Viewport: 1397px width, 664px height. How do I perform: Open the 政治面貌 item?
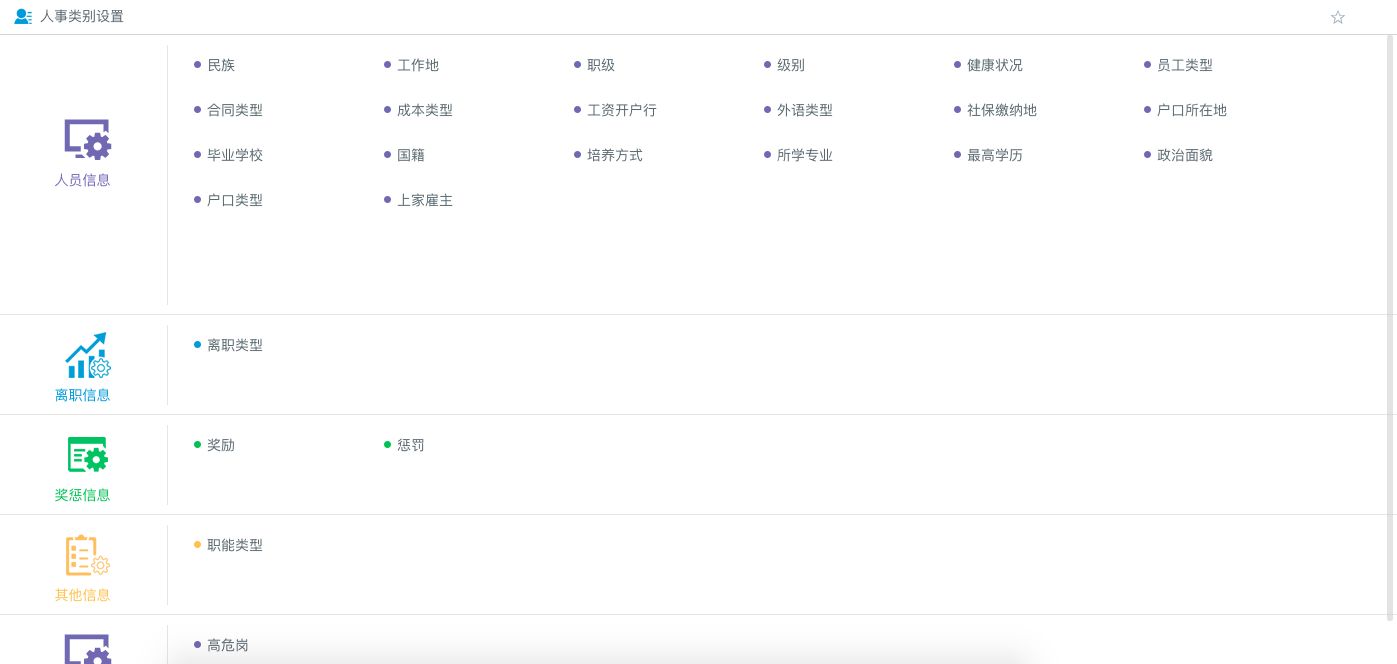[x=1184, y=155]
